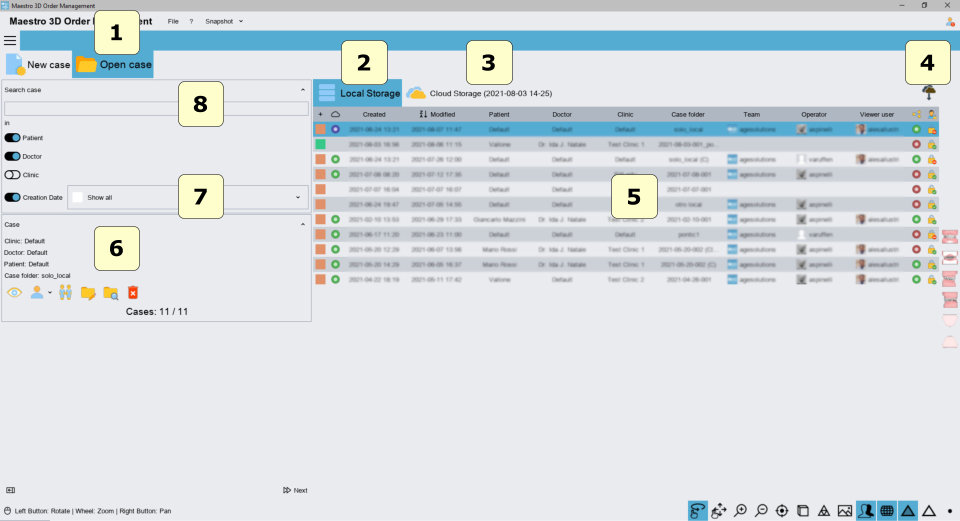Sort the table by the Created column

pyautogui.click(x=374, y=114)
